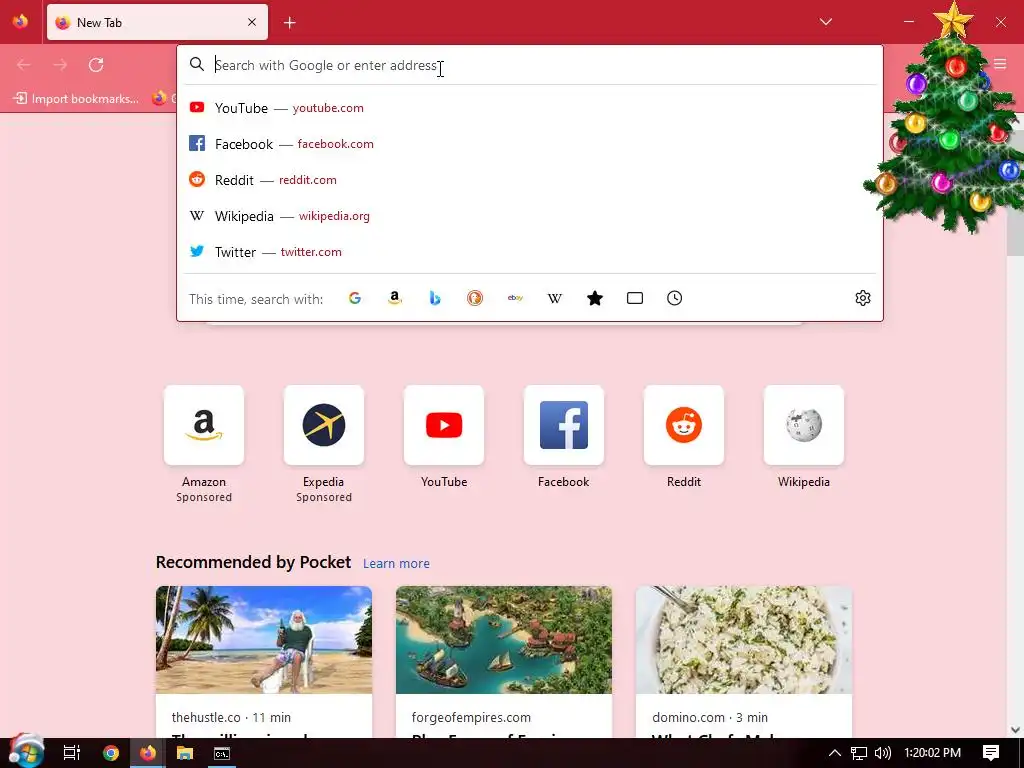1024x768 pixels.
Task: Switch to Firefox taskbar icon
Action: pos(148,753)
